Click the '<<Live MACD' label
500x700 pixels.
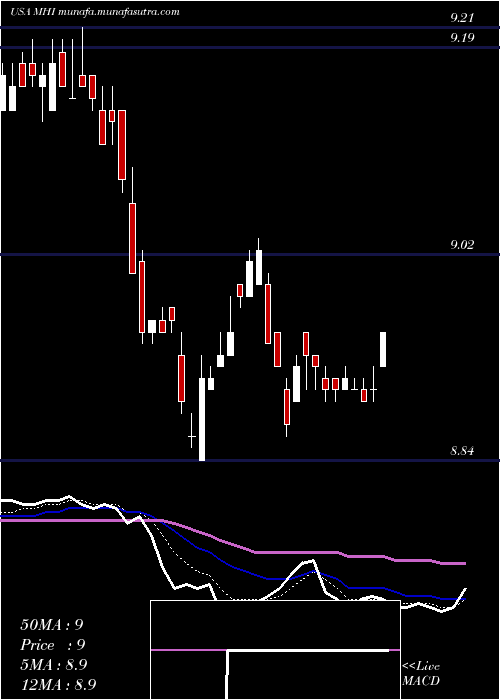421,674
